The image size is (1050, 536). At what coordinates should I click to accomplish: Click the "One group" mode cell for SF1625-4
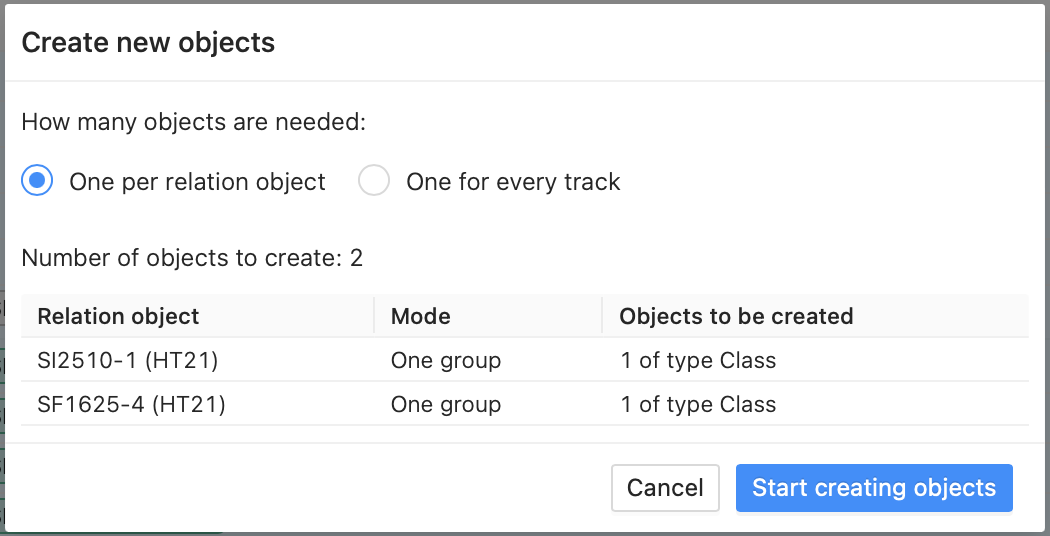[x=446, y=405]
